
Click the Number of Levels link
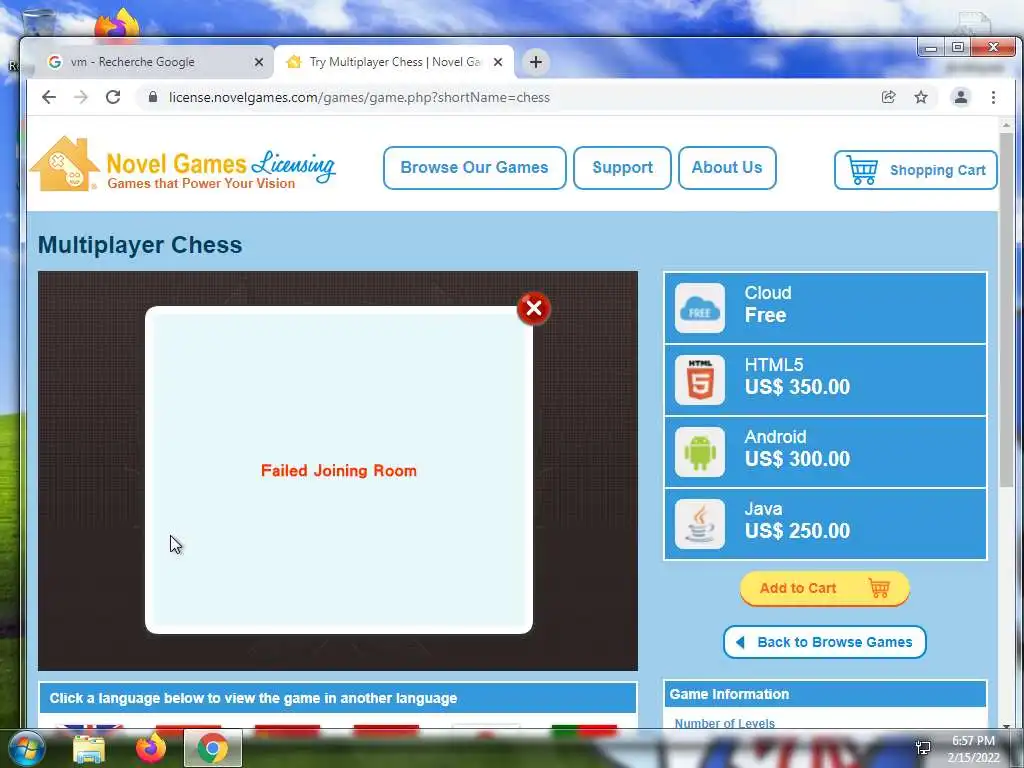[724, 723]
